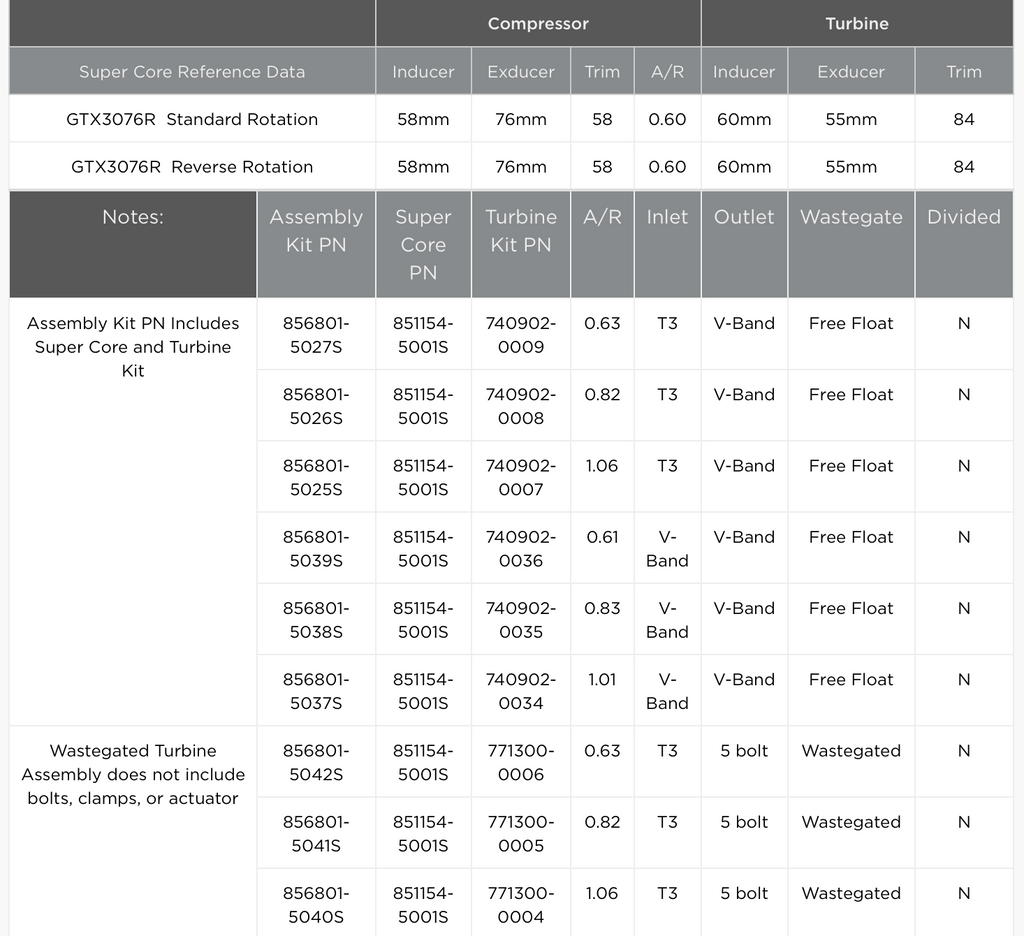This screenshot has width=1024, height=936.
Task: Click the T3 inlet in the 856801-5026S row
Action: pyautogui.click(x=667, y=395)
